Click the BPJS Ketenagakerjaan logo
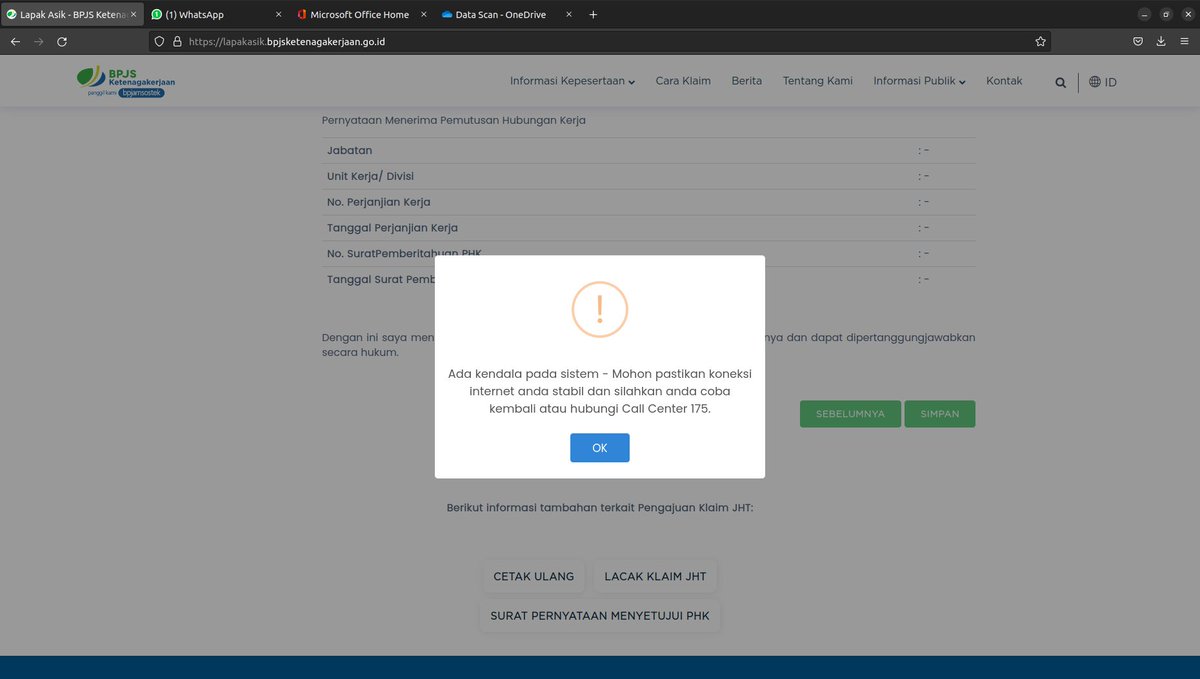Viewport: 1200px width, 679px height. coord(125,82)
